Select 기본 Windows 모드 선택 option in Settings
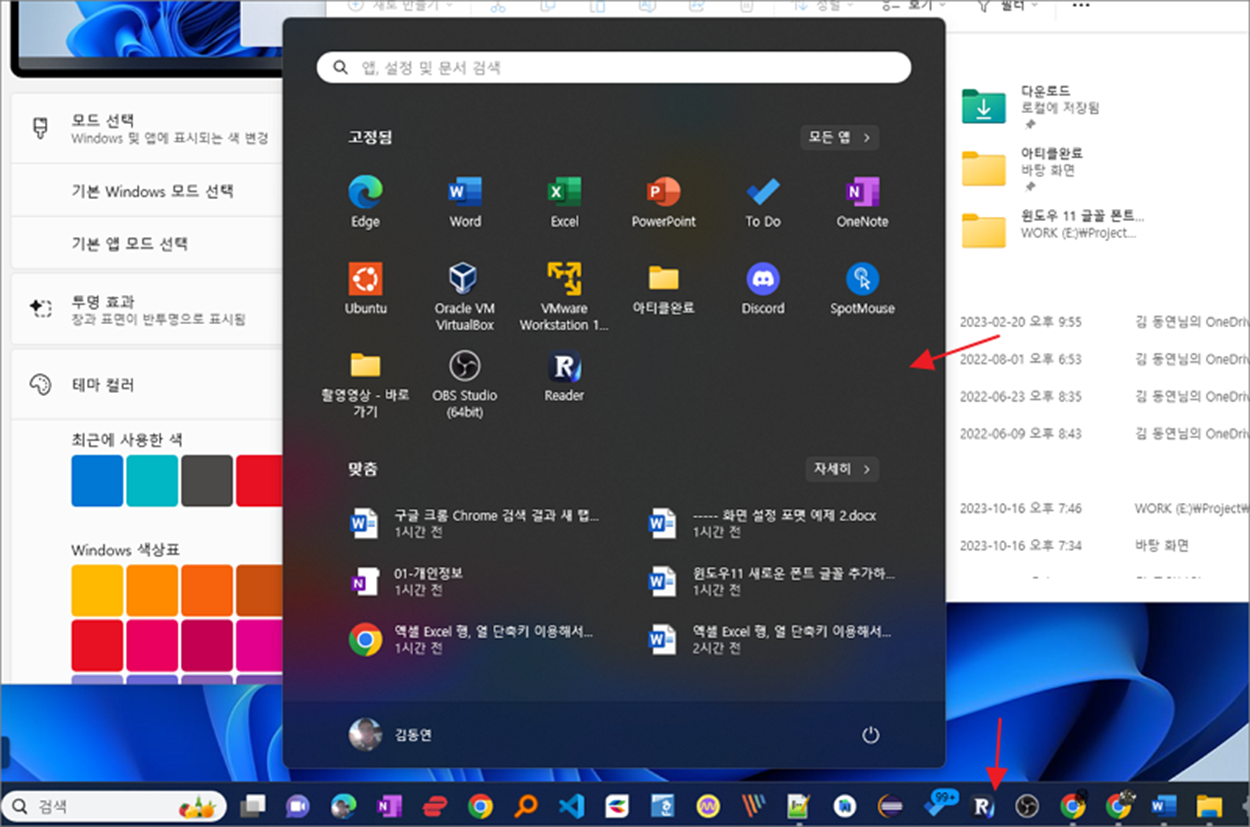Image resolution: width=1250 pixels, height=827 pixels. click(x=147, y=191)
